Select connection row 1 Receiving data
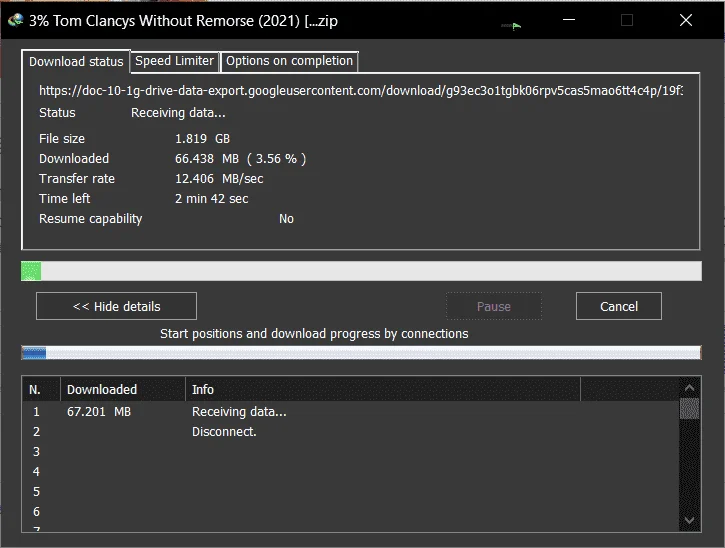 click(350, 412)
